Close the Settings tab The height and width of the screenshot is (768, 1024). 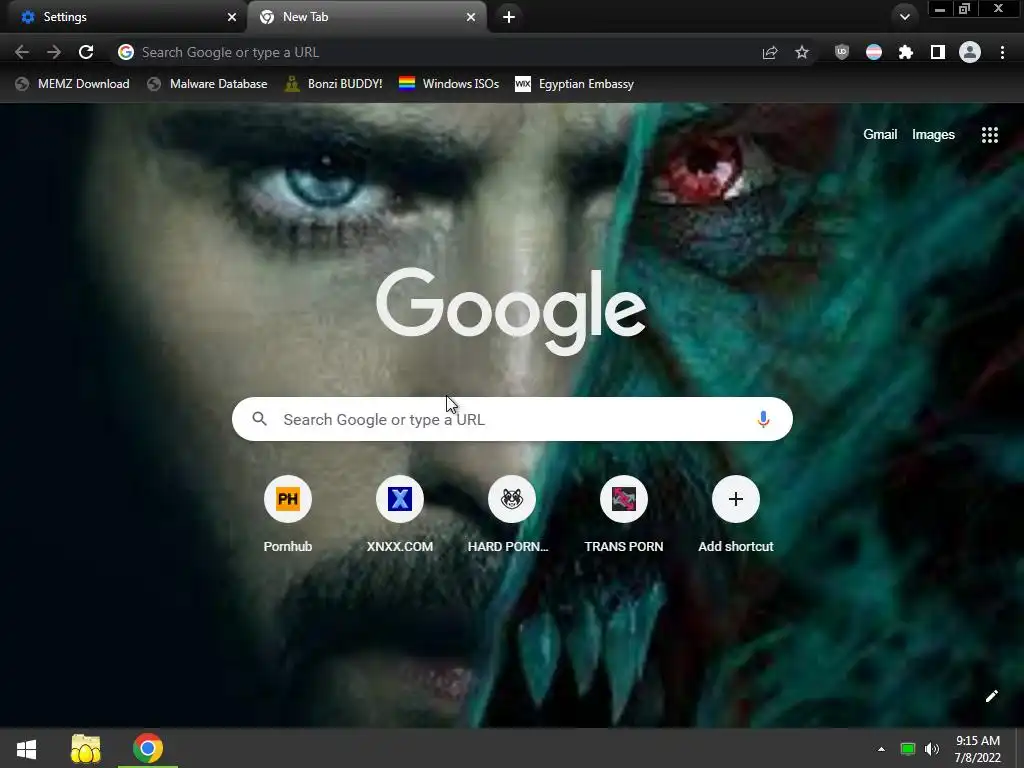(x=232, y=17)
